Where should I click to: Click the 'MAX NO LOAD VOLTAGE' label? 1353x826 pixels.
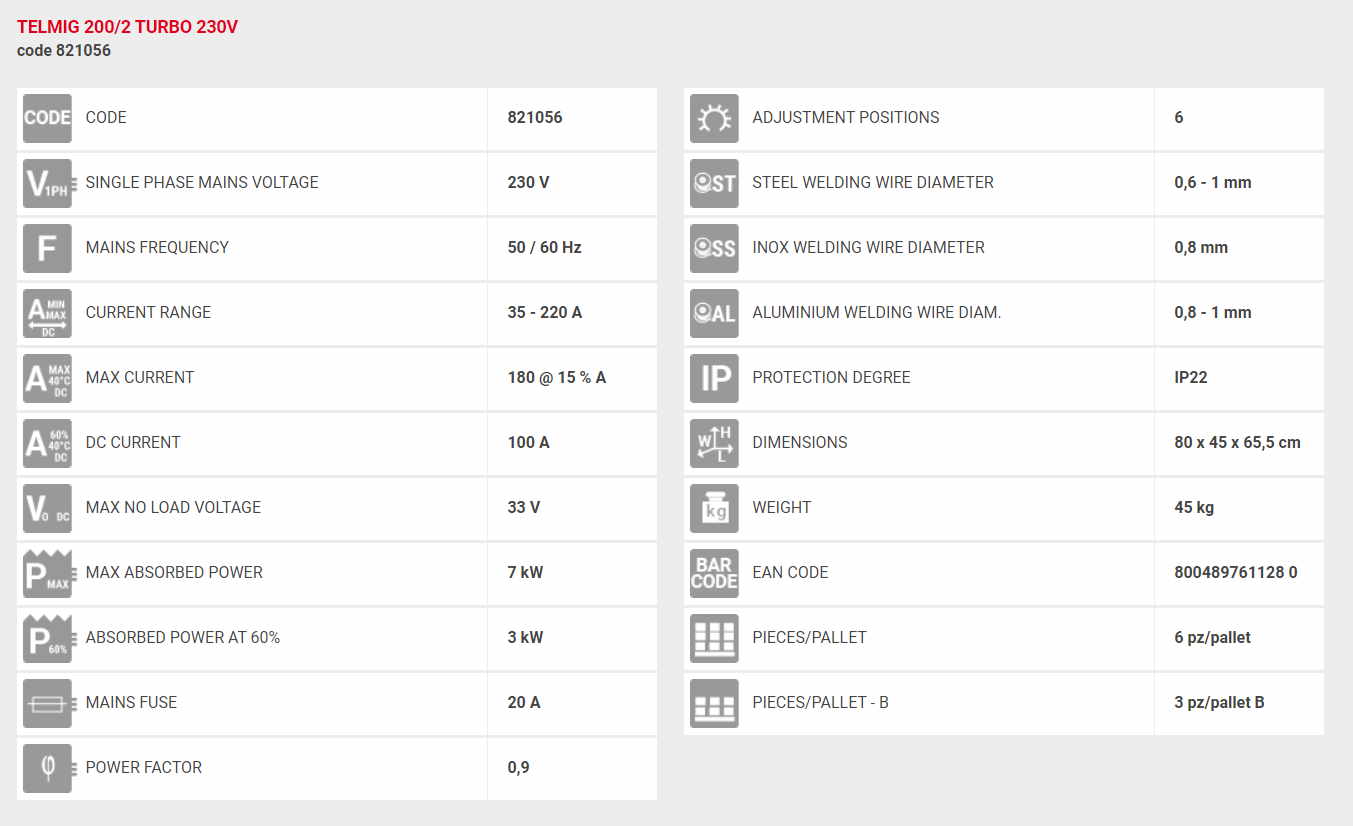pos(173,507)
